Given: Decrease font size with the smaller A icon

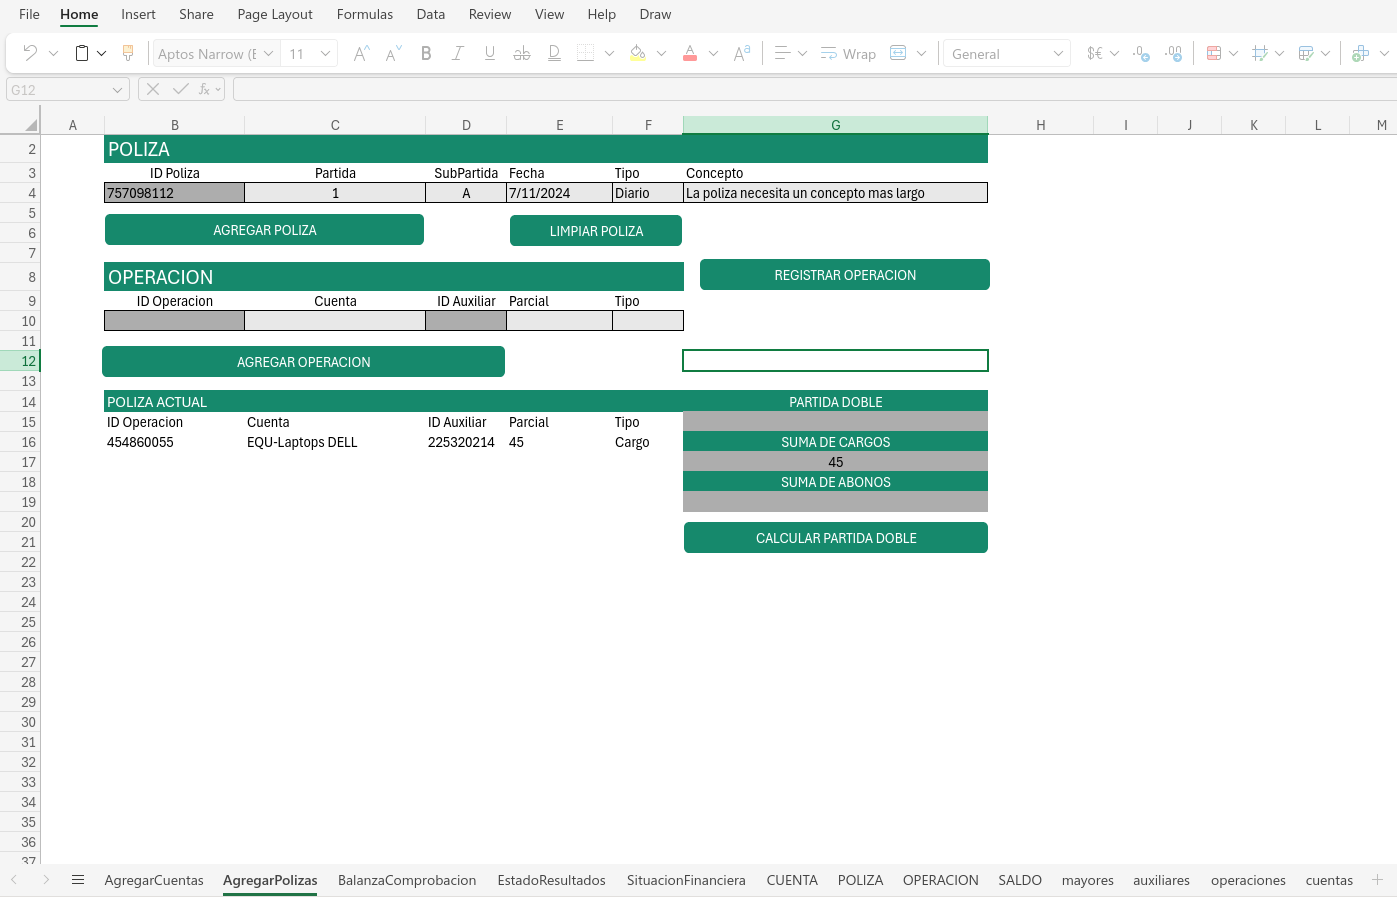Looking at the screenshot, I should pos(394,53).
